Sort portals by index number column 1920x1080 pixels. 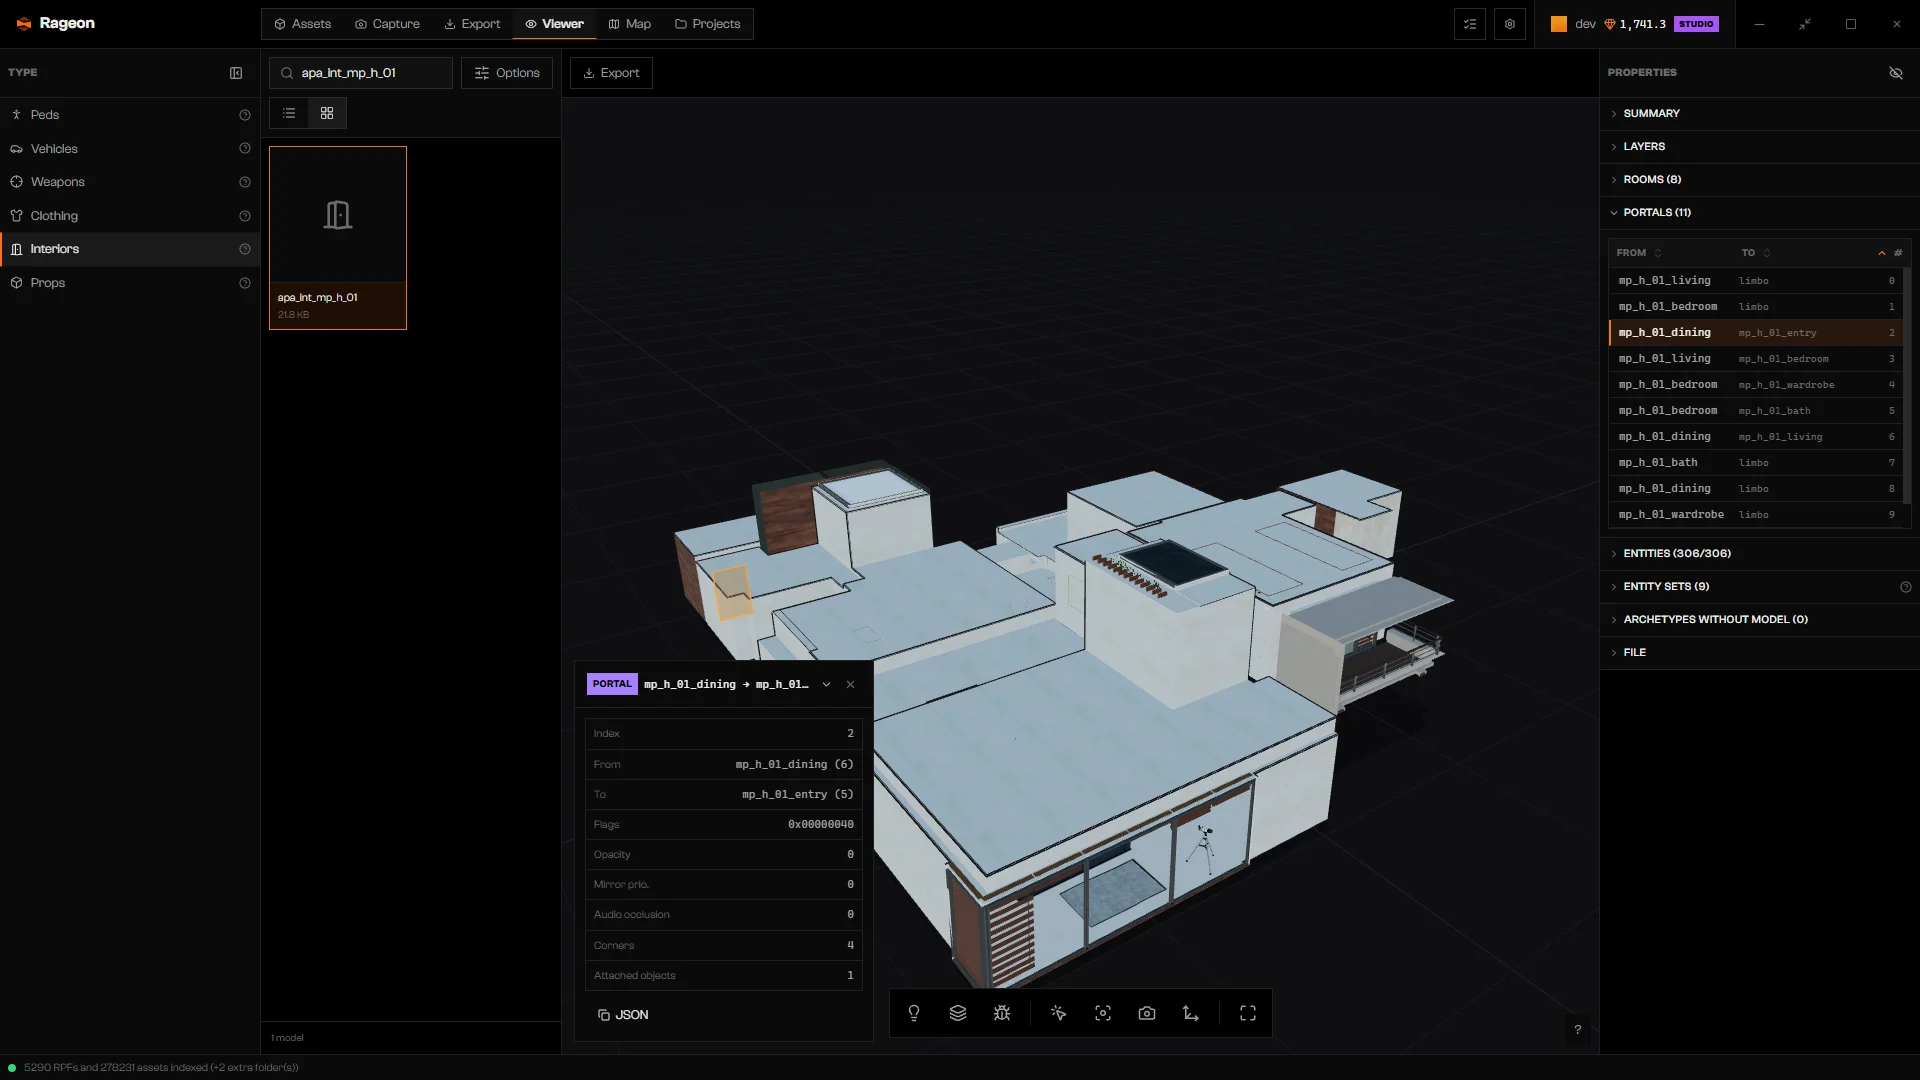coord(1890,253)
